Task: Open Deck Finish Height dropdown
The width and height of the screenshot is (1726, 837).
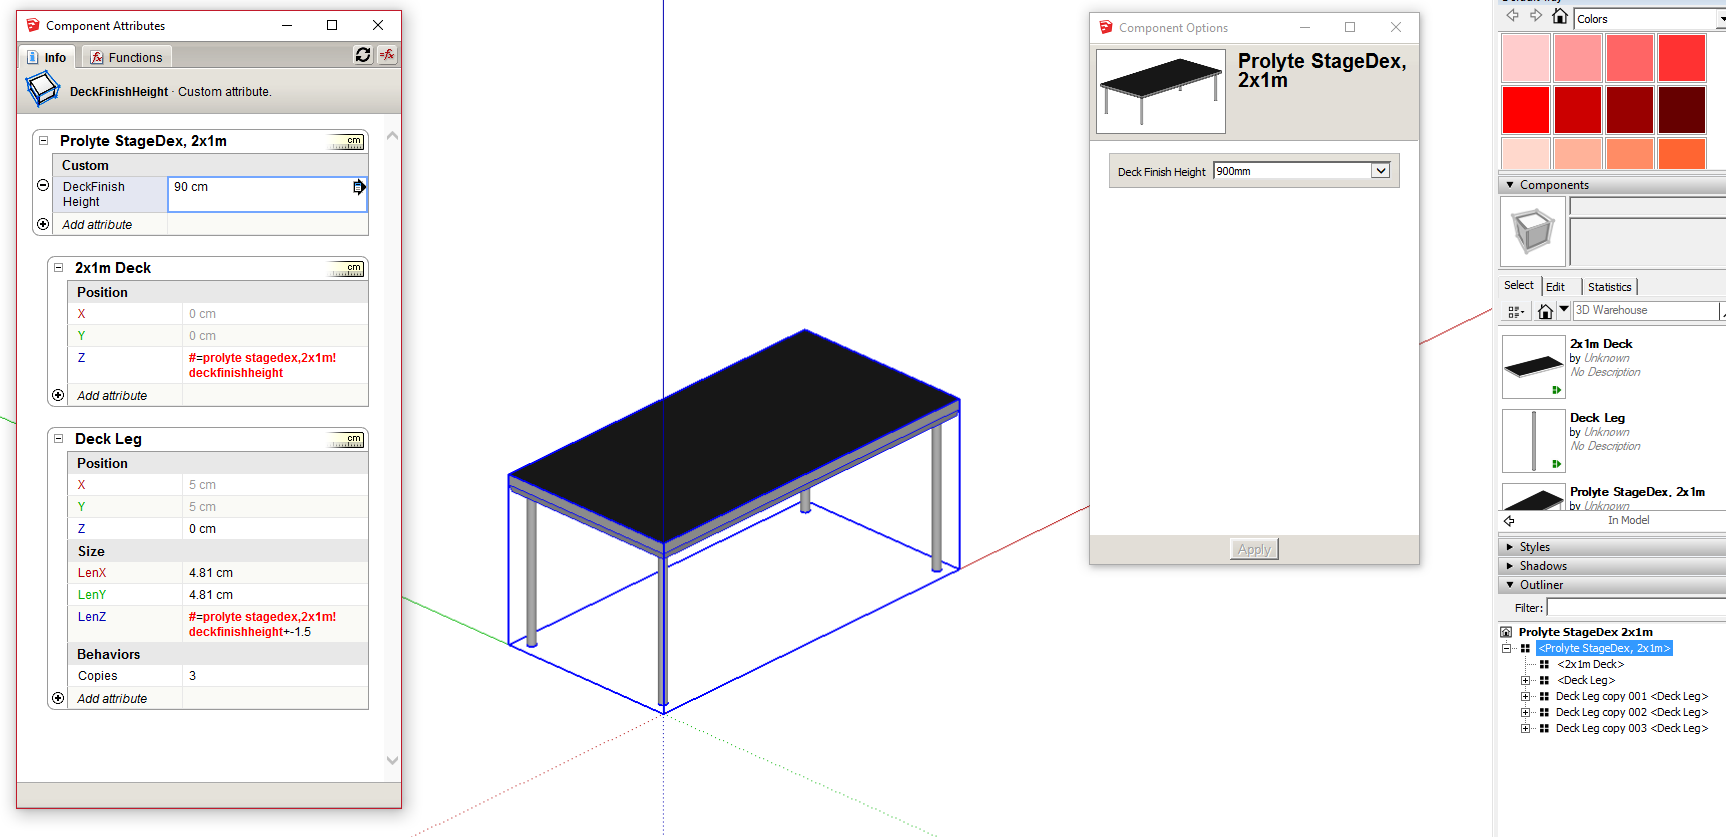Action: [1380, 171]
